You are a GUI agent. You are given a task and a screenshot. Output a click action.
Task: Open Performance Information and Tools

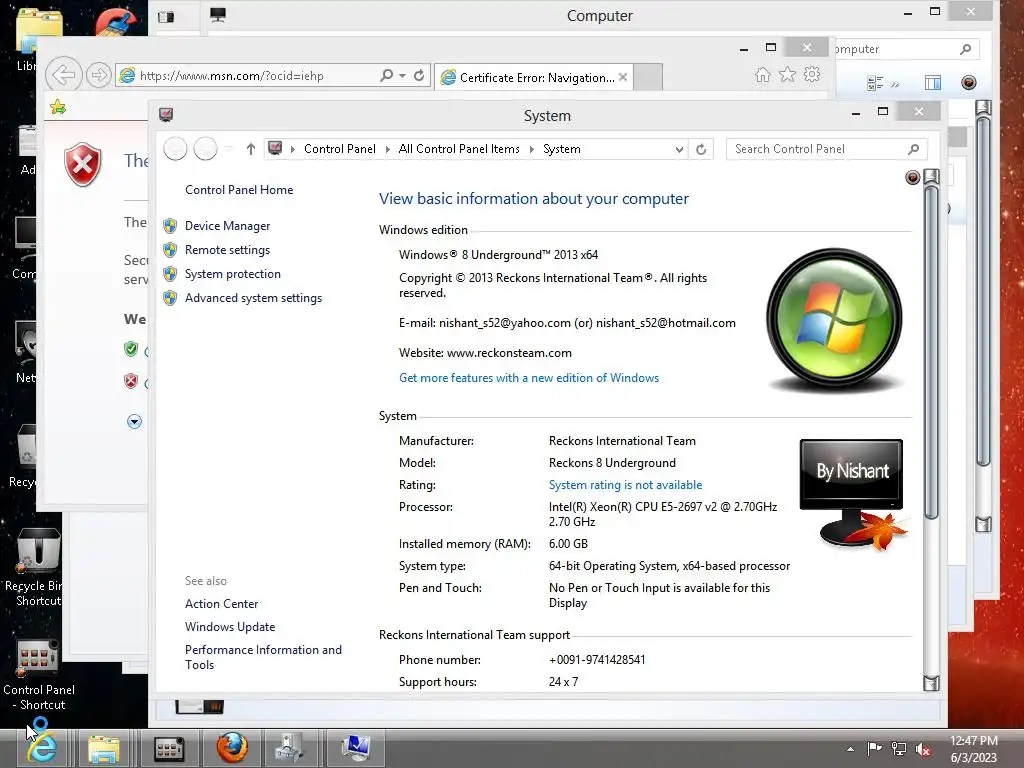tap(263, 658)
